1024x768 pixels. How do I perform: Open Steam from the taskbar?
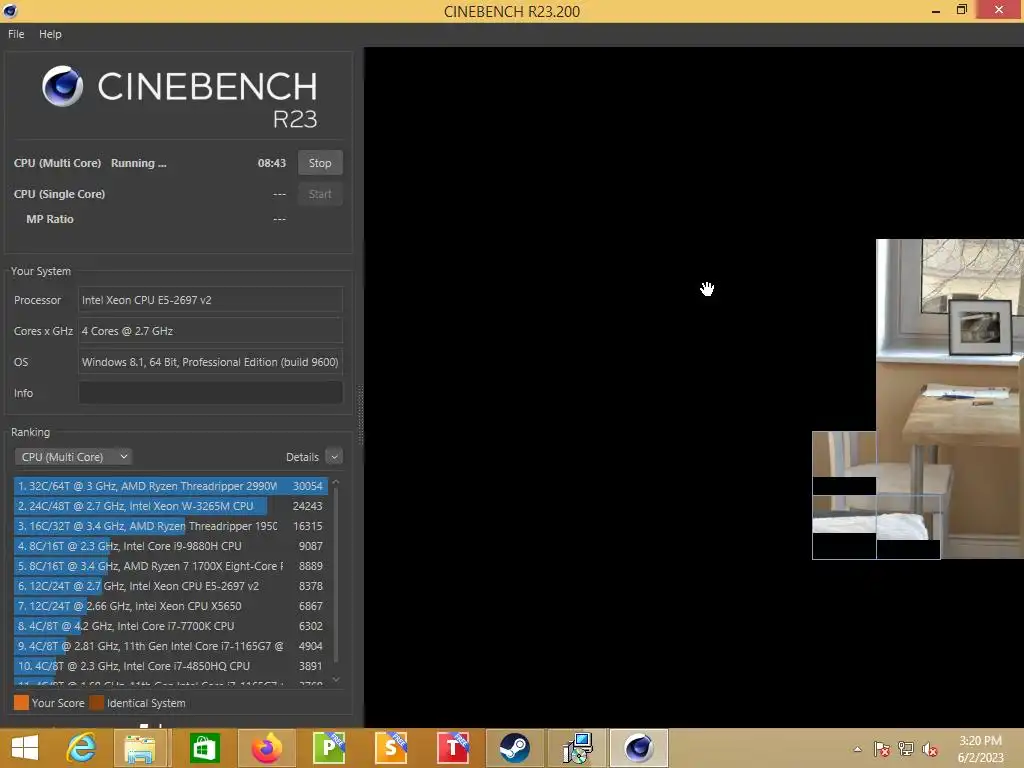[x=515, y=748]
